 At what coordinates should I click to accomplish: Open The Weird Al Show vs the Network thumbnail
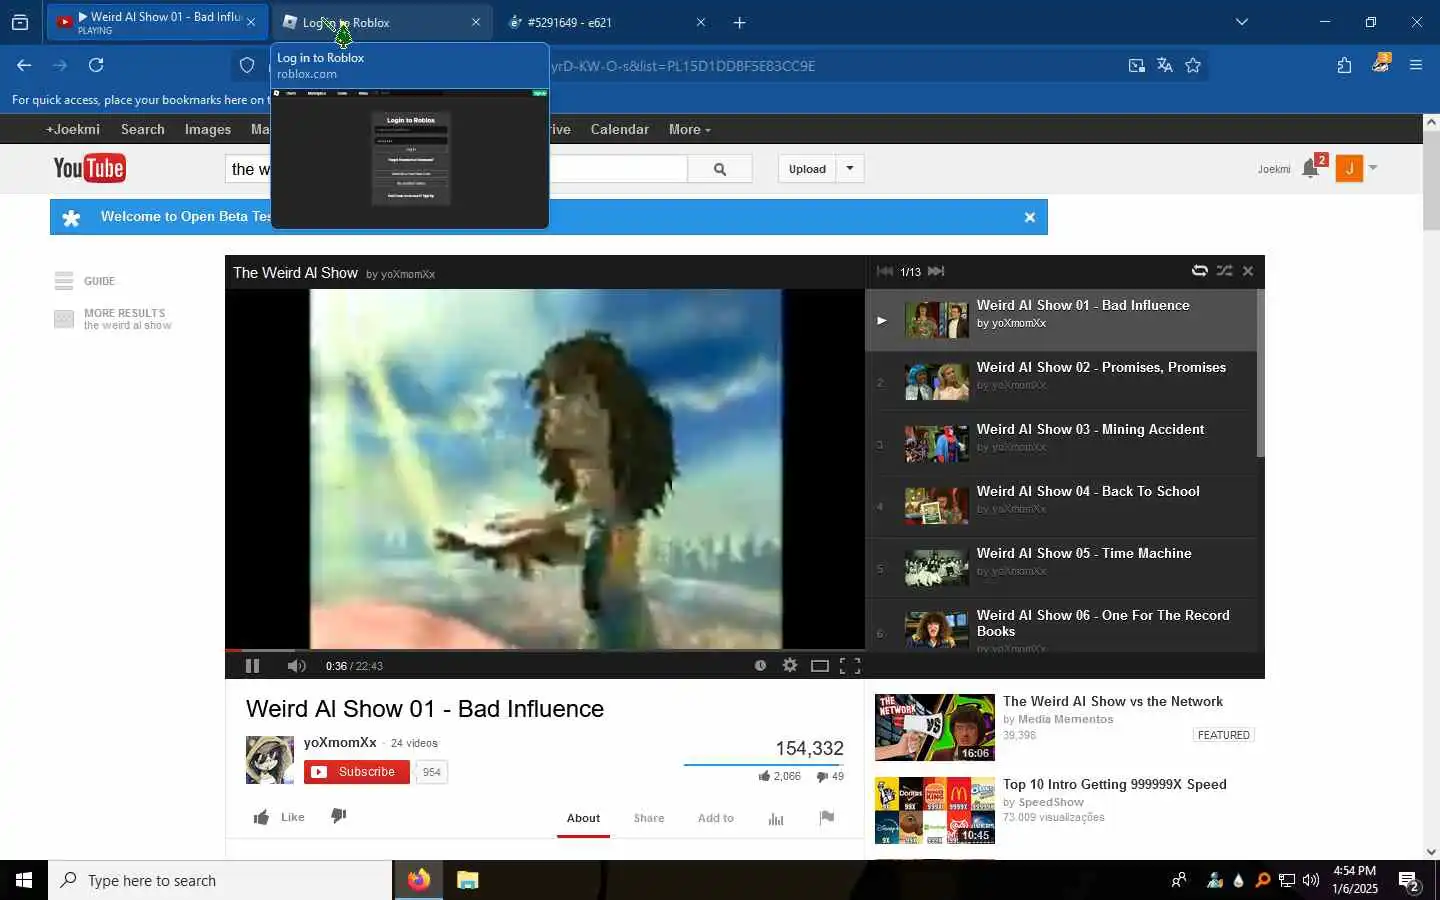click(935, 727)
